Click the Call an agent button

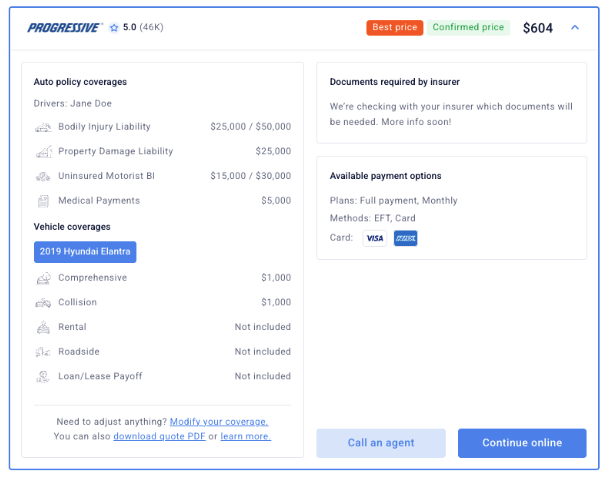click(x=381, y=443)
